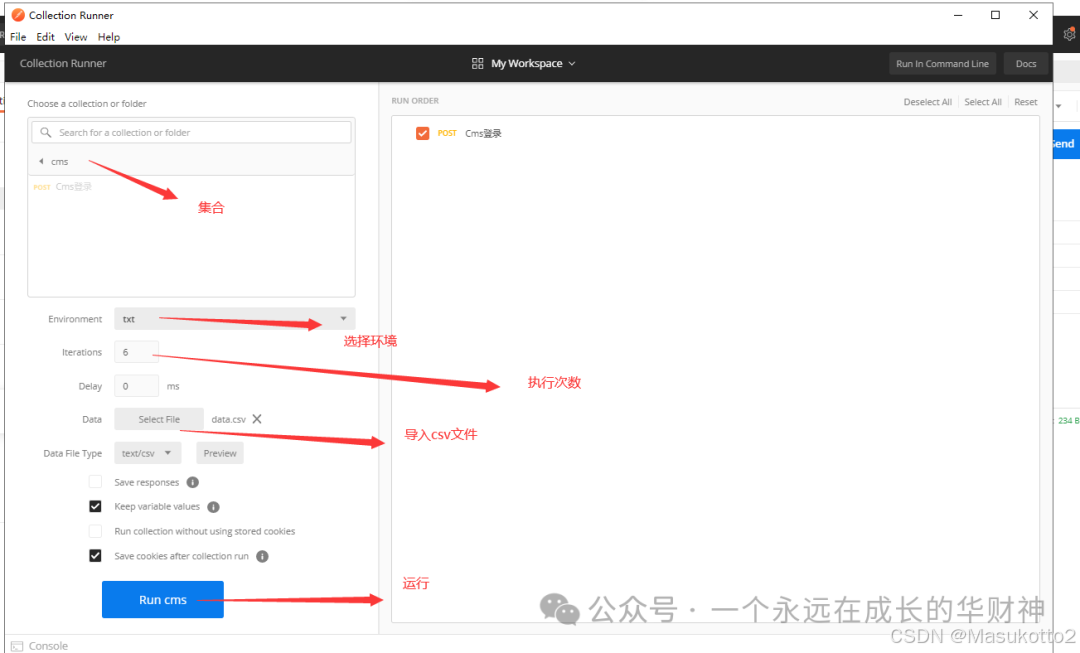
Task: Enable Save responses checkbox
Action: pyautogui.click(x=95, y=481)
